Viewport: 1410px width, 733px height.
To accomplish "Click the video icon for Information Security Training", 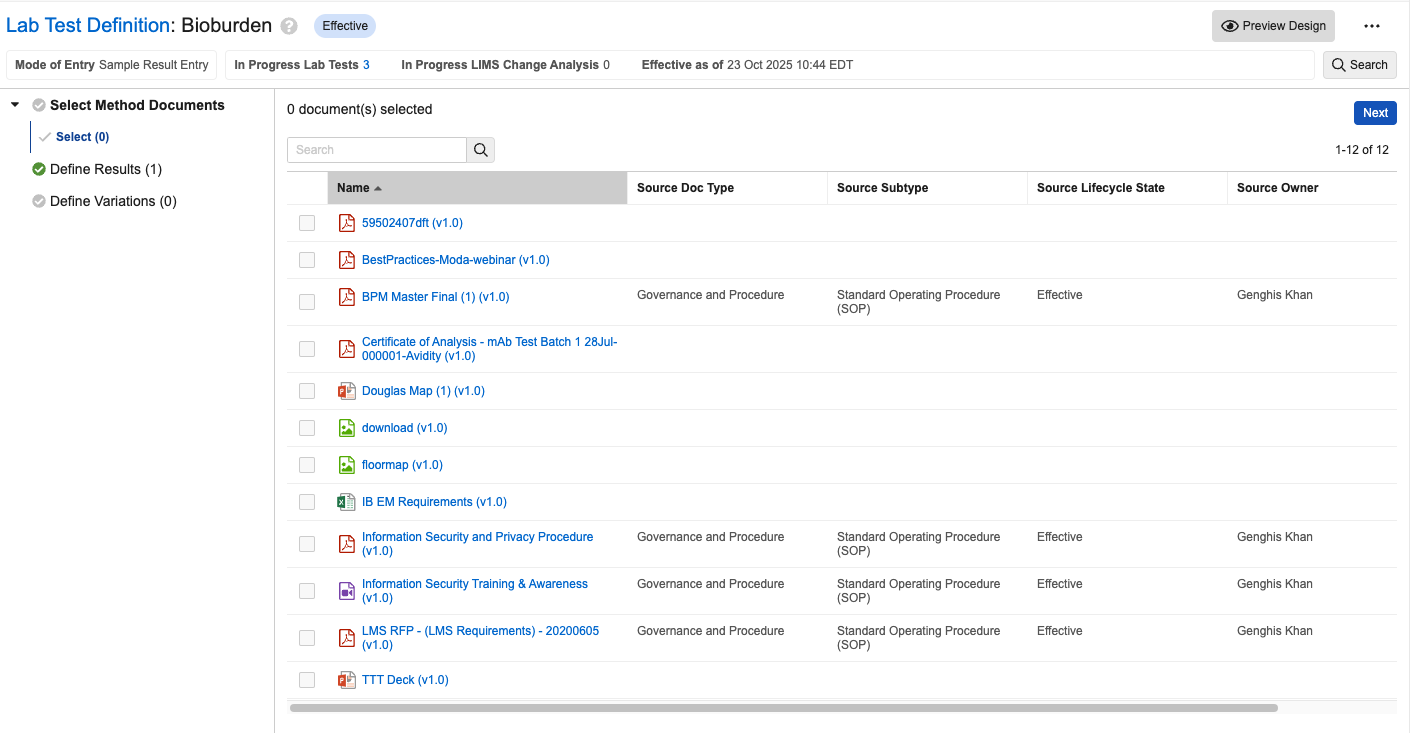I will (x=347, y=591).
